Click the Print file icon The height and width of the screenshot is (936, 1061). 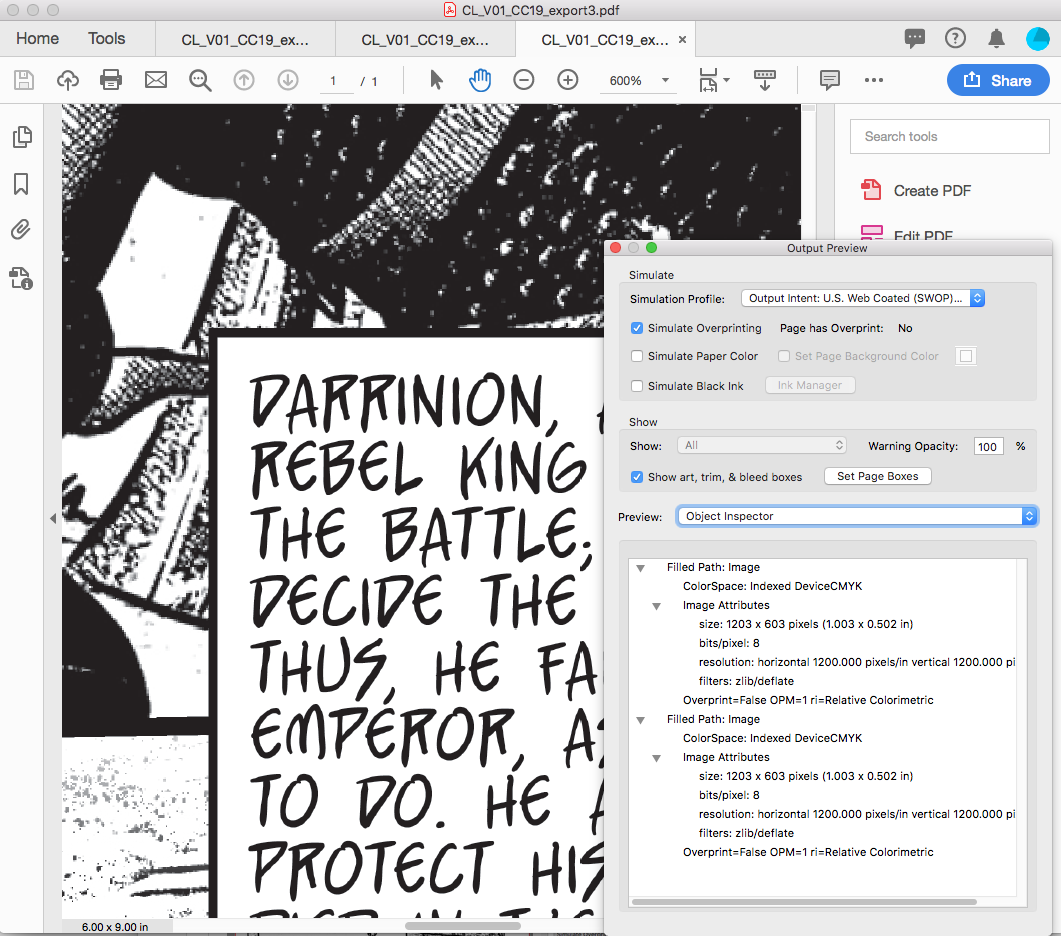tap(111, 80)
